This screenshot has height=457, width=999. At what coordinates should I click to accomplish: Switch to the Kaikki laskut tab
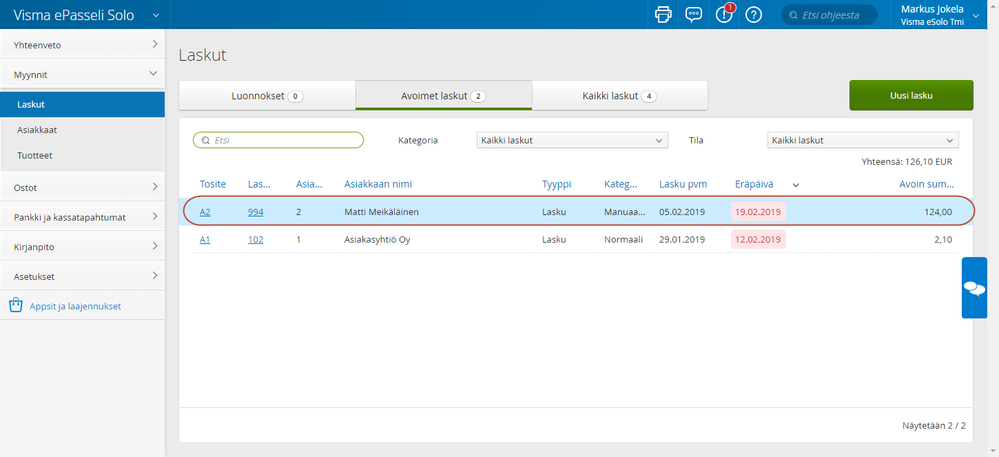pos(619,96)
